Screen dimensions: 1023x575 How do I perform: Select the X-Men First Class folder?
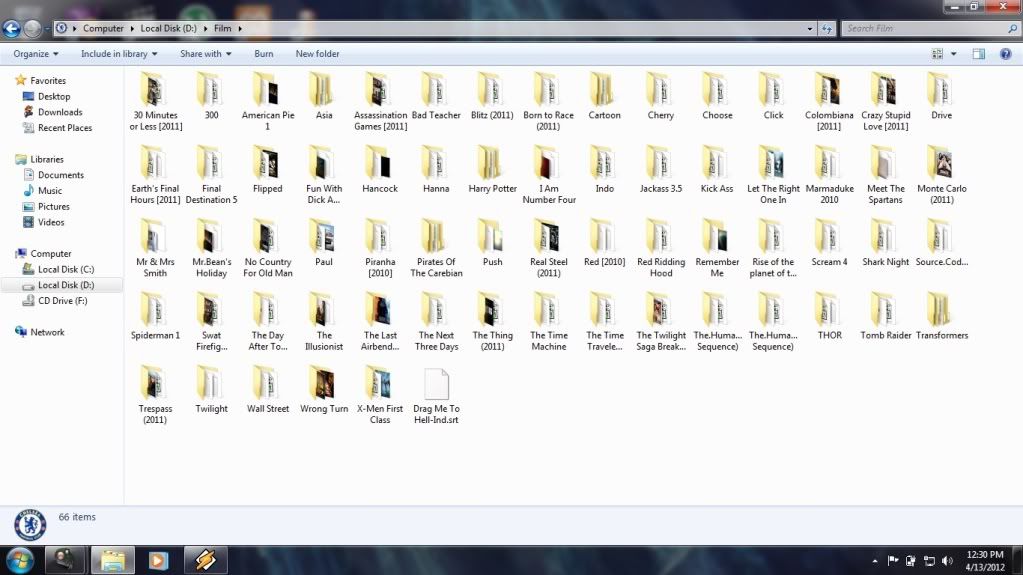[380, 396]
